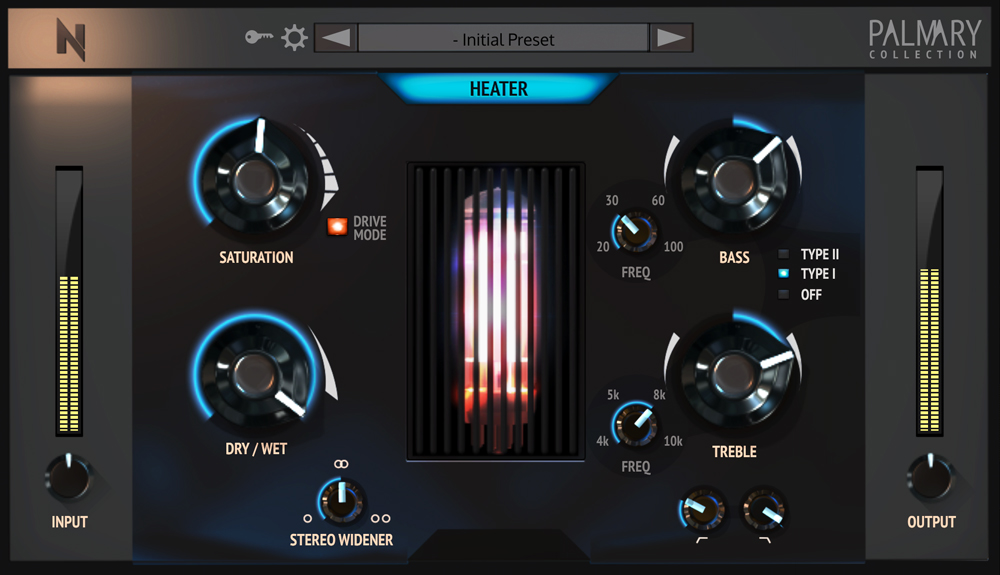Click the Stereo Widener knob
The image size is (1000, 575).
341,500
